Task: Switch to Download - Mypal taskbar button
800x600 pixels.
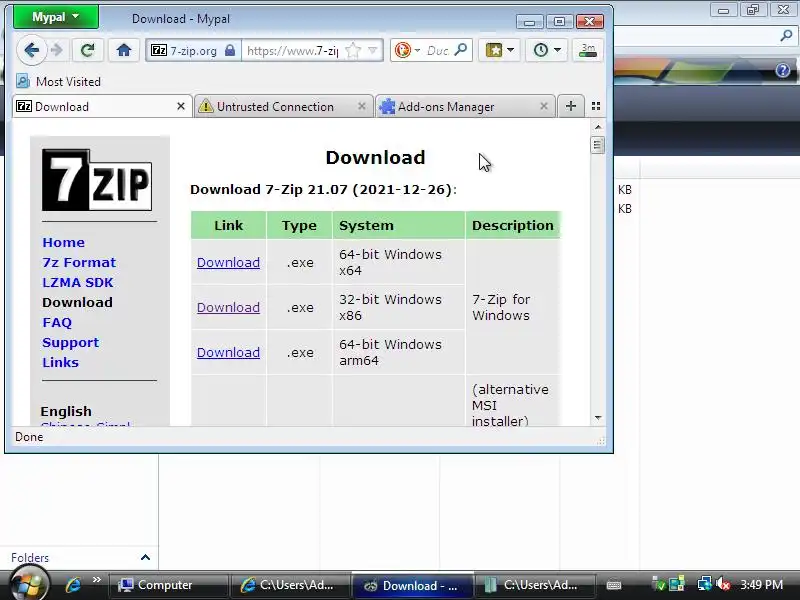Action: 412,585
